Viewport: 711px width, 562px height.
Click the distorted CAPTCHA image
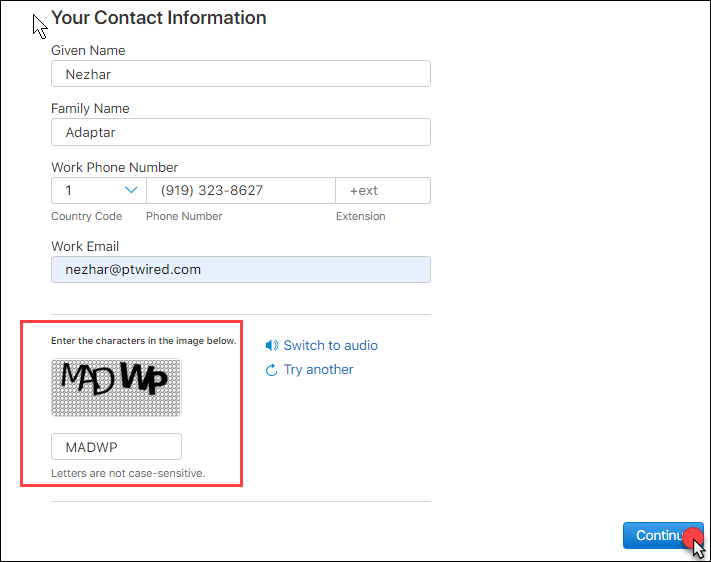[116, 387]
